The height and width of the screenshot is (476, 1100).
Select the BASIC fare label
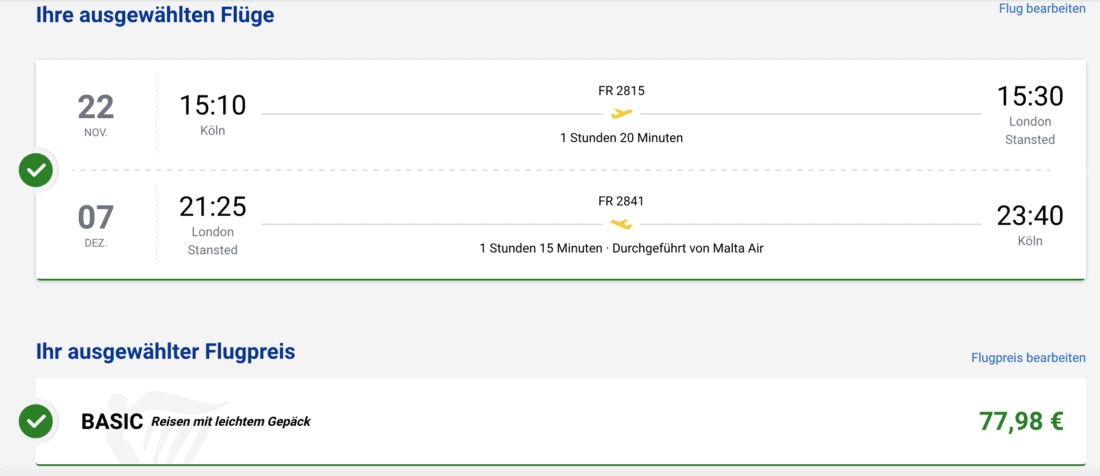click(112, 422)
